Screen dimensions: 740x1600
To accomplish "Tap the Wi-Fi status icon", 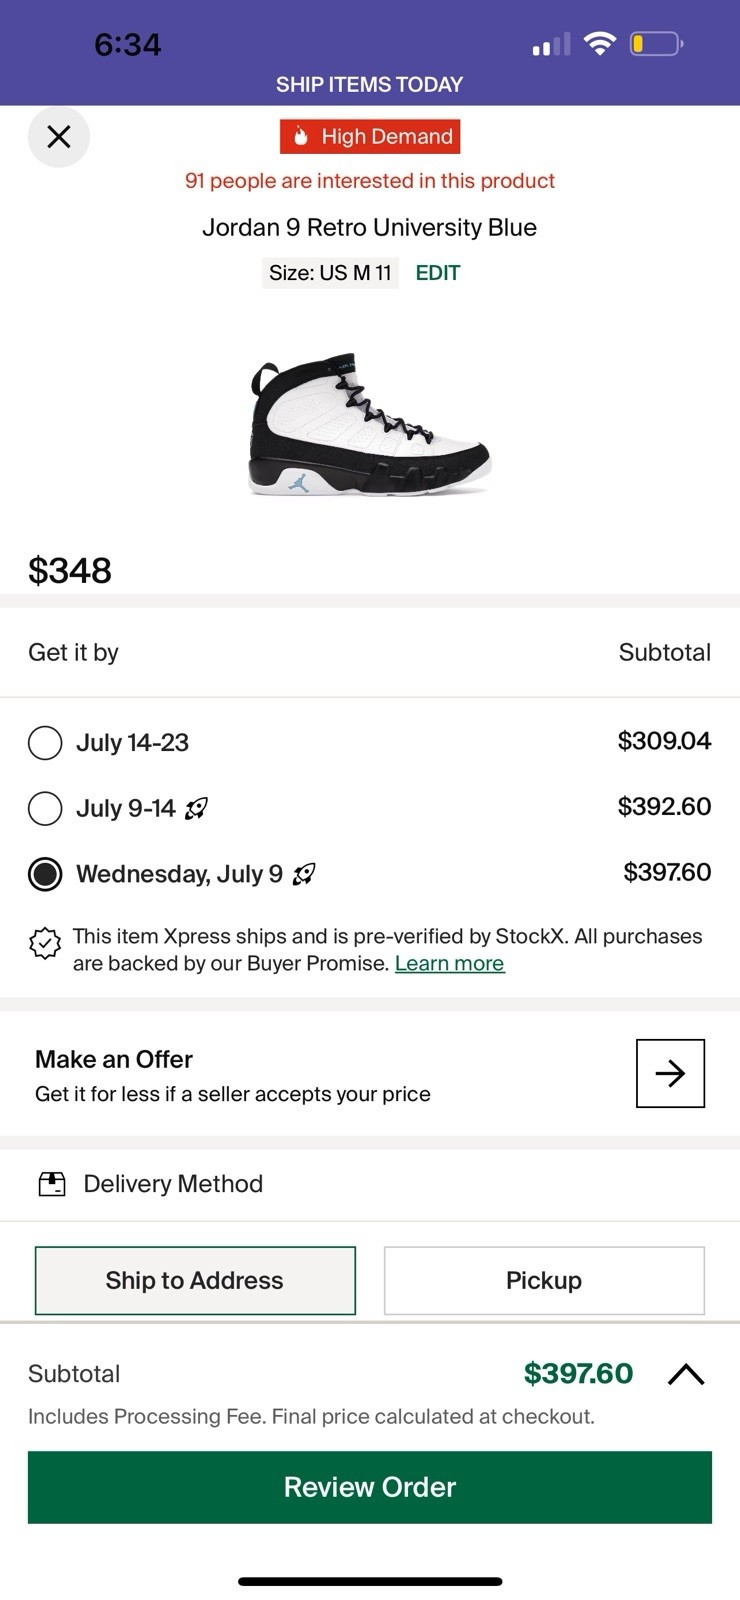I will click(x=599, y=44).
